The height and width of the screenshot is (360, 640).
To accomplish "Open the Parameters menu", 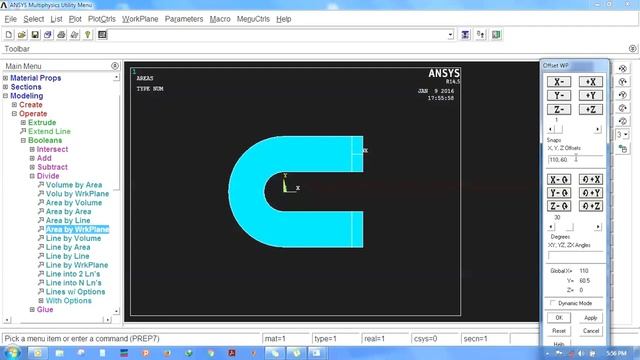I will 184,19.
